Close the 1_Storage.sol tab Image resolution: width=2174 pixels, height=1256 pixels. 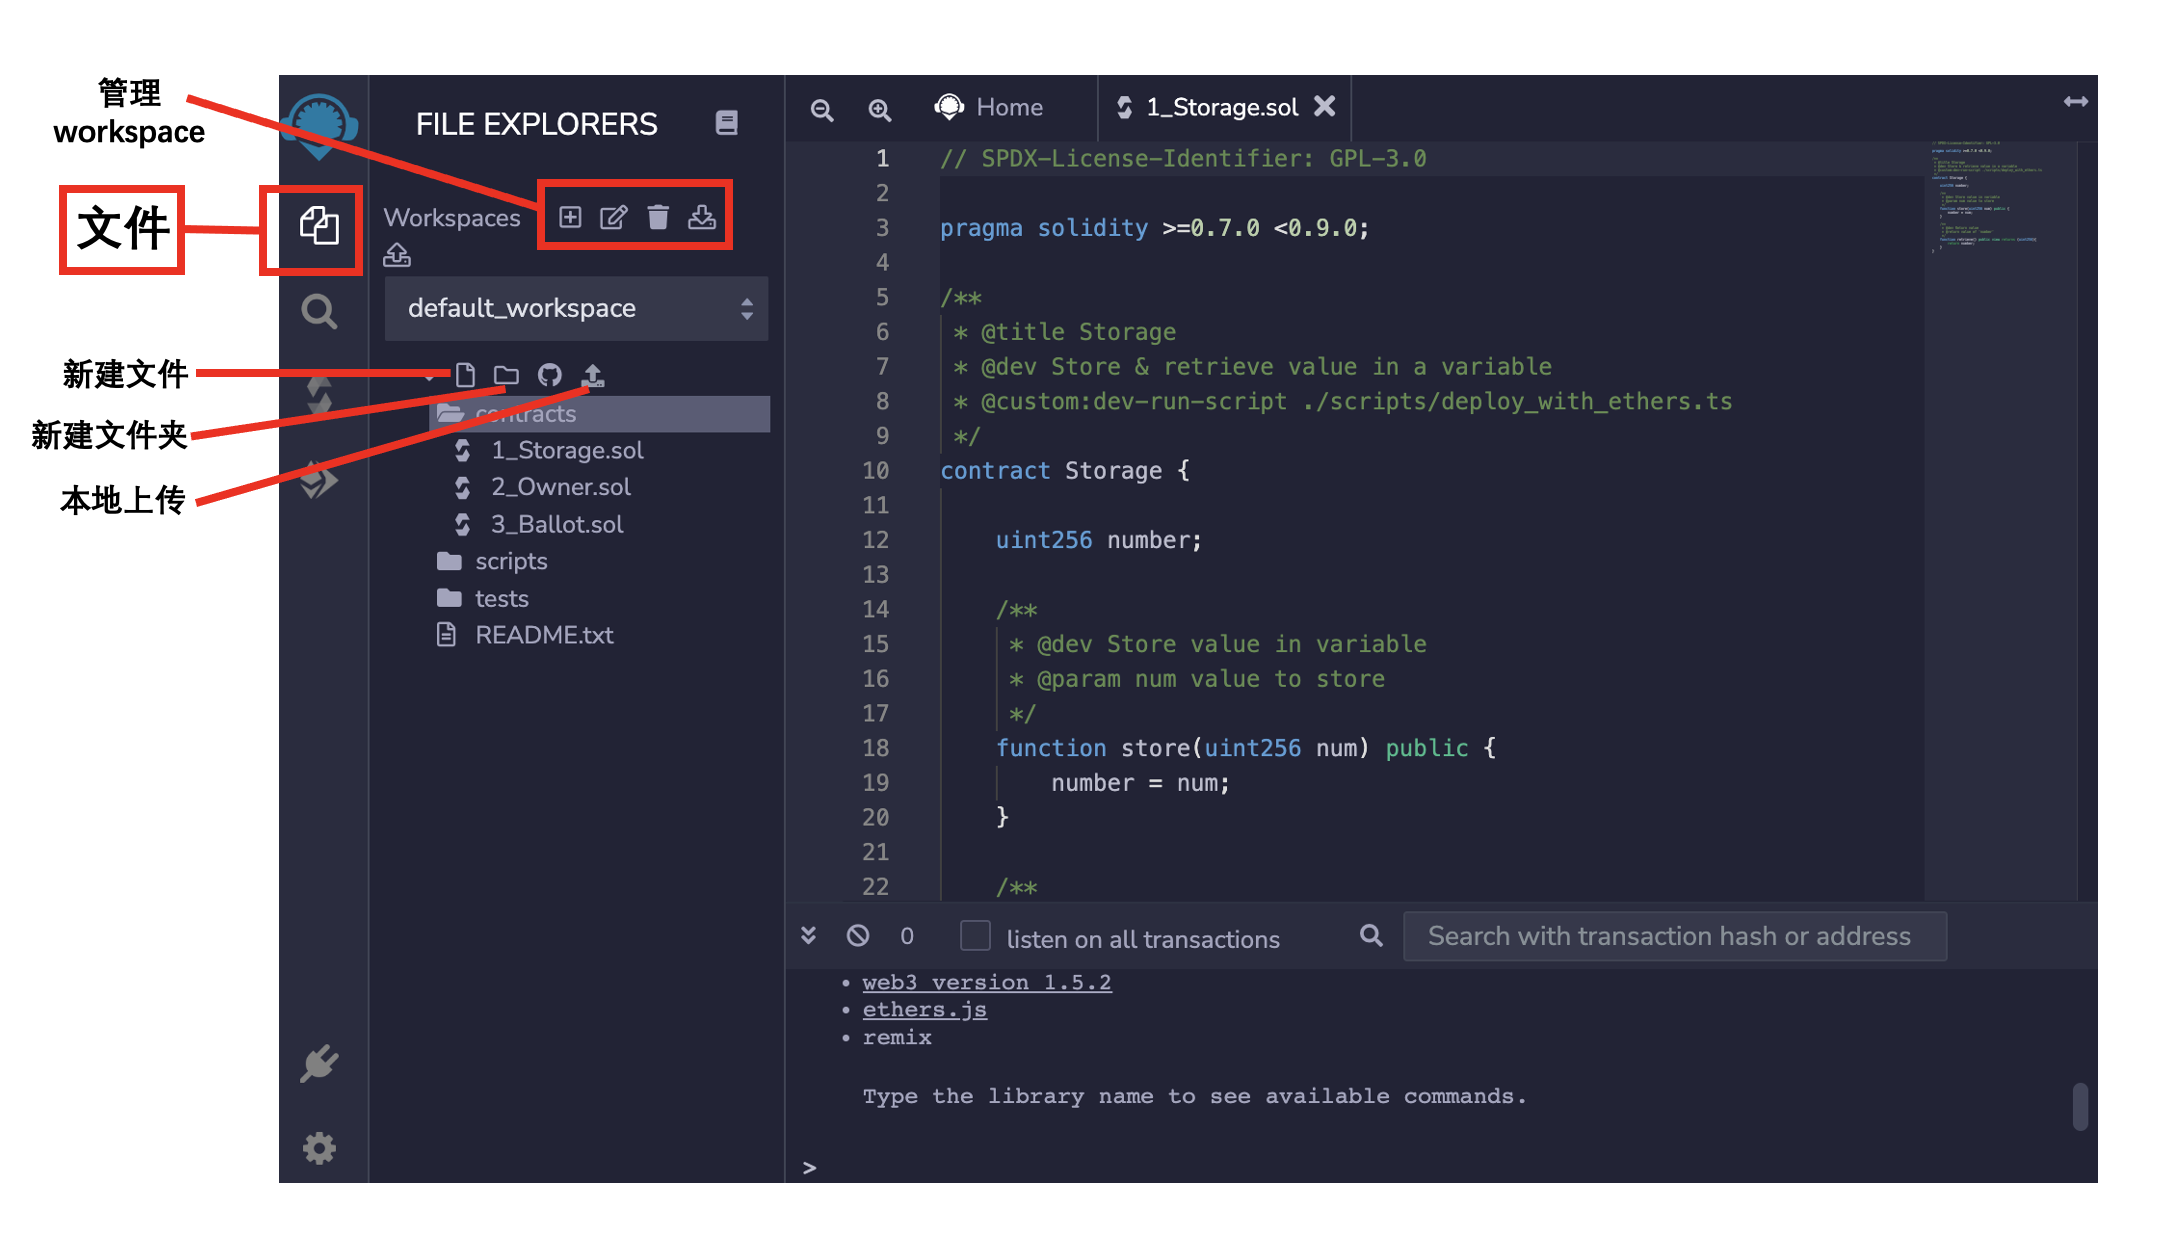coord(1325,106)
